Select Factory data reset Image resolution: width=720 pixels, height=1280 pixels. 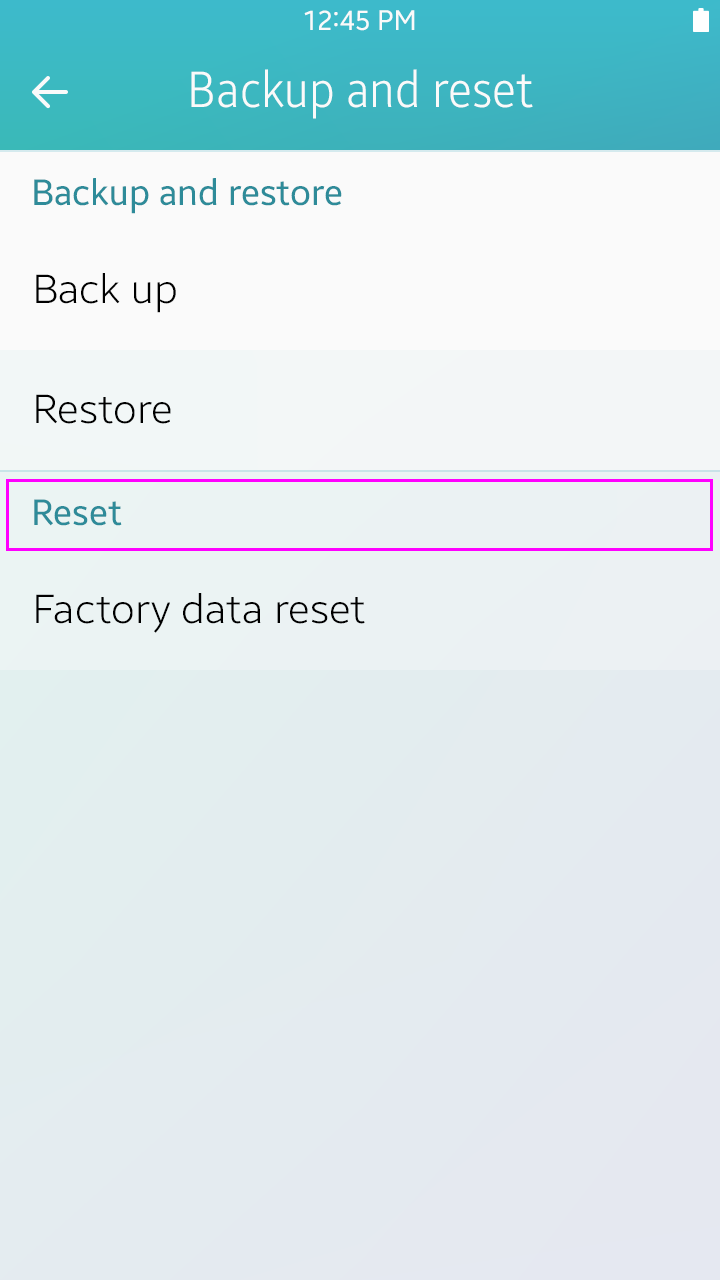360,610
